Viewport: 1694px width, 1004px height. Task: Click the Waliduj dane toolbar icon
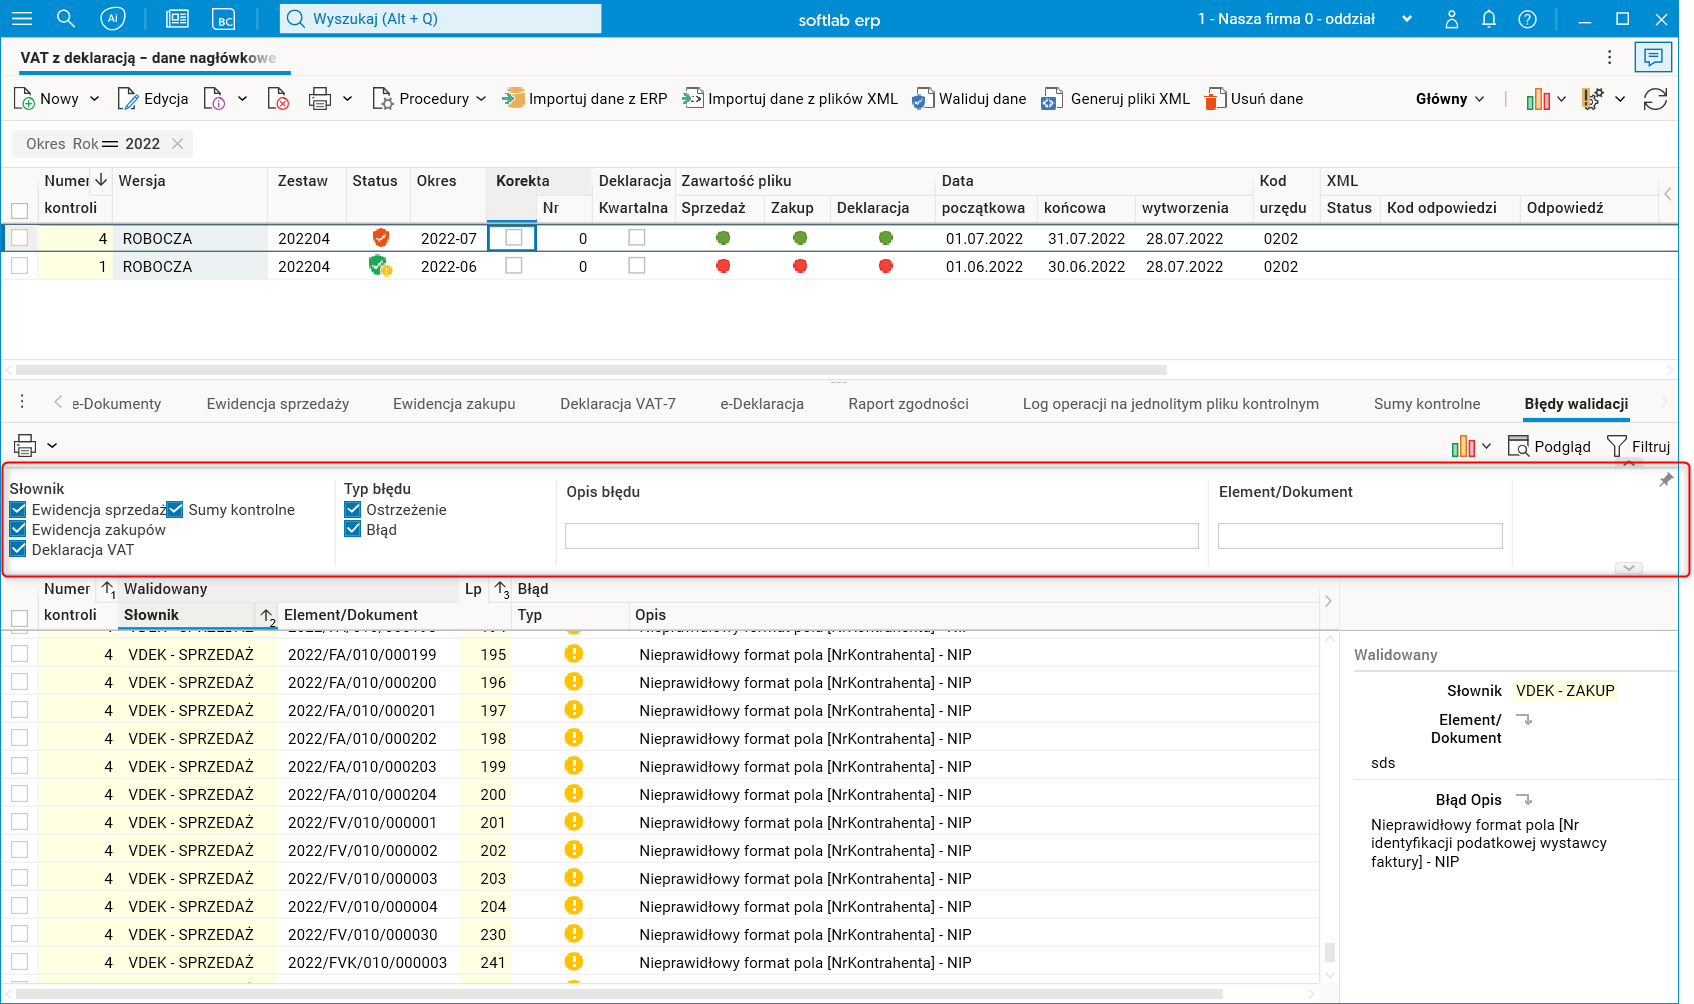pos(923,99)
